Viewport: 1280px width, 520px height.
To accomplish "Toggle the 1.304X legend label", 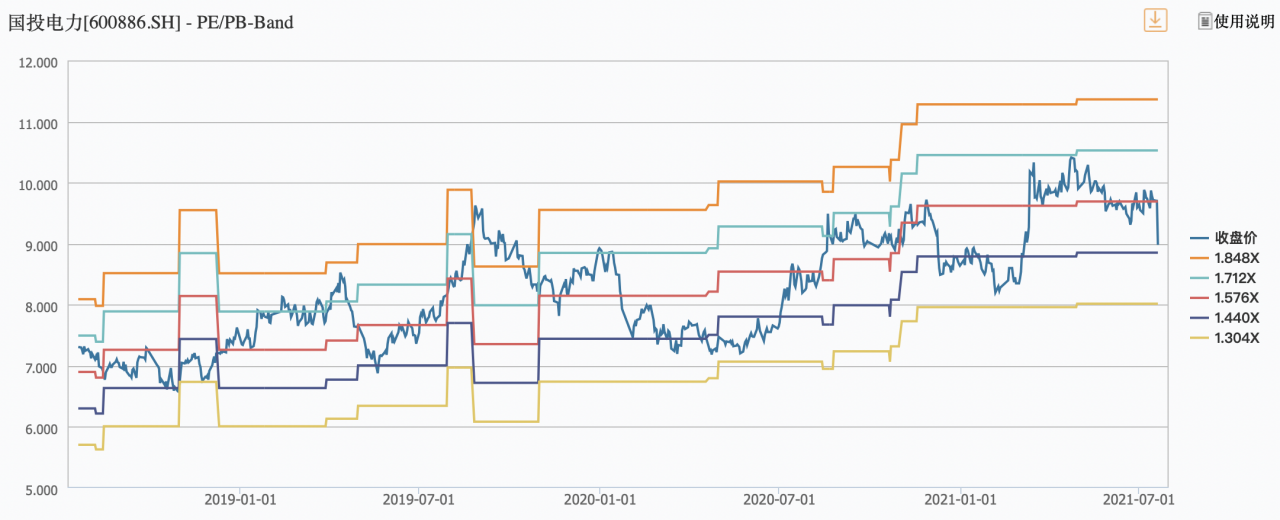I will [1236, 338].
